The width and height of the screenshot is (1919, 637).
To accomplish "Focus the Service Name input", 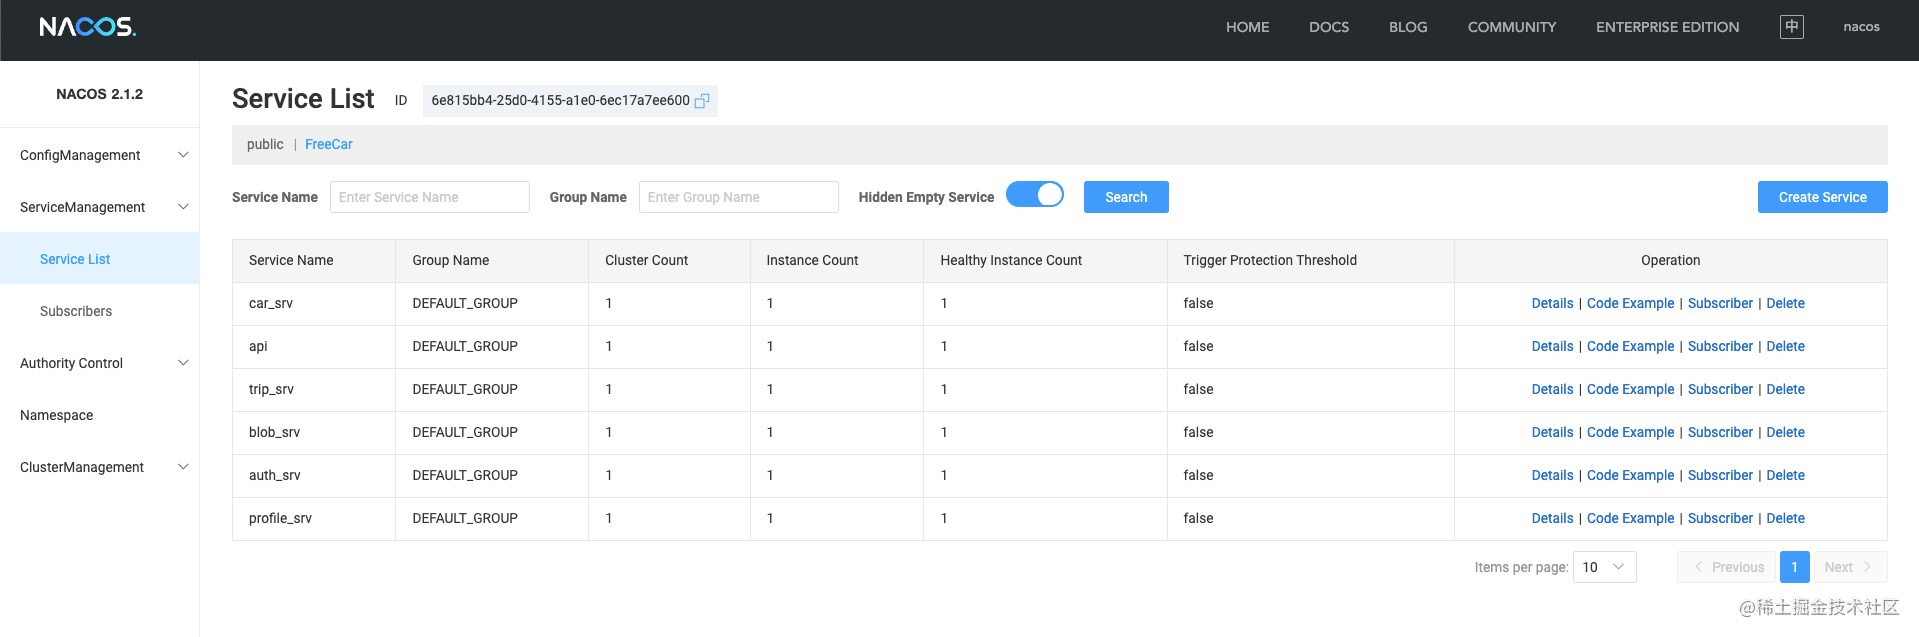I will 430,197.
